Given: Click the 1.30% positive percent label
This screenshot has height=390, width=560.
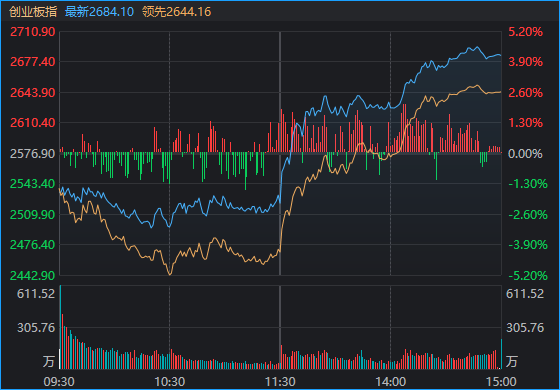Looking at the screenshot, I should 526,123.
